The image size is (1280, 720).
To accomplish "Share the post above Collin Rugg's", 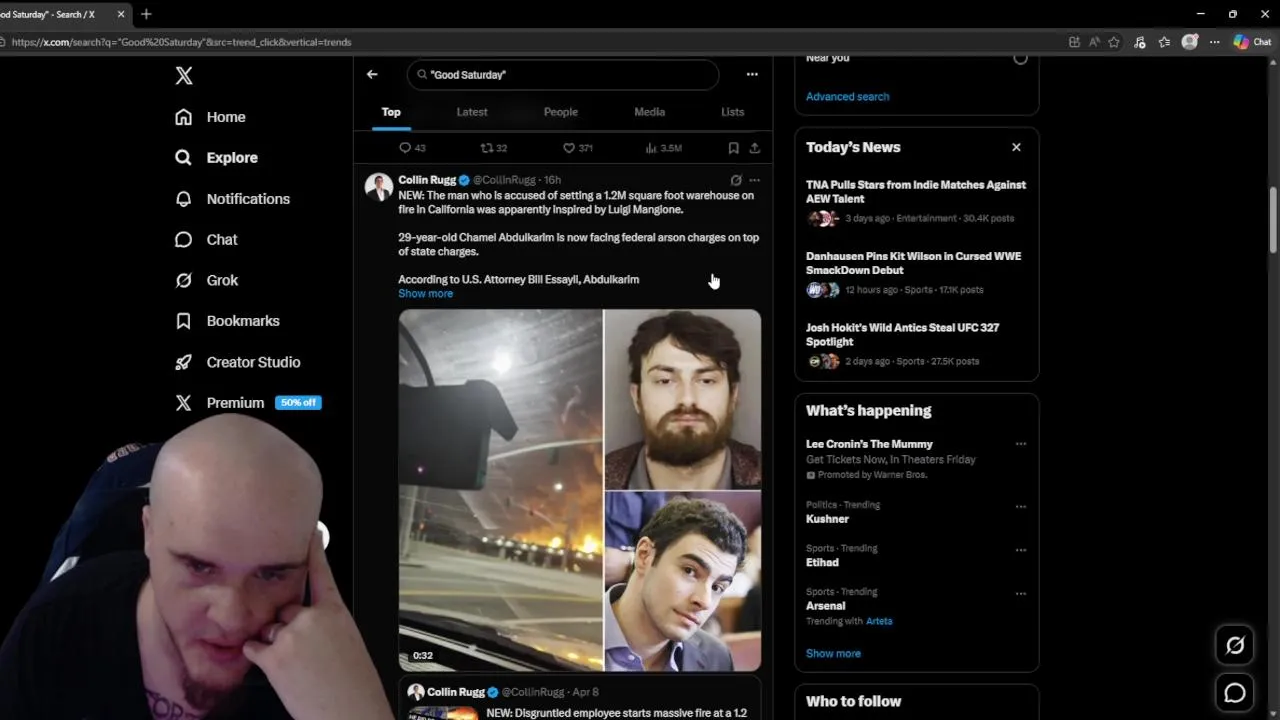I will (x=754, y=148).
